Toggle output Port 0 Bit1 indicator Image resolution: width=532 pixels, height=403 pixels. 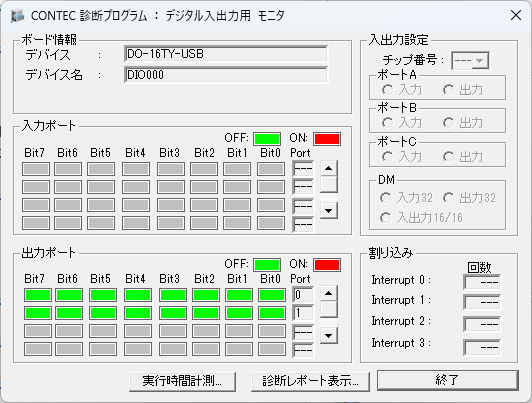tap(239, 295)
